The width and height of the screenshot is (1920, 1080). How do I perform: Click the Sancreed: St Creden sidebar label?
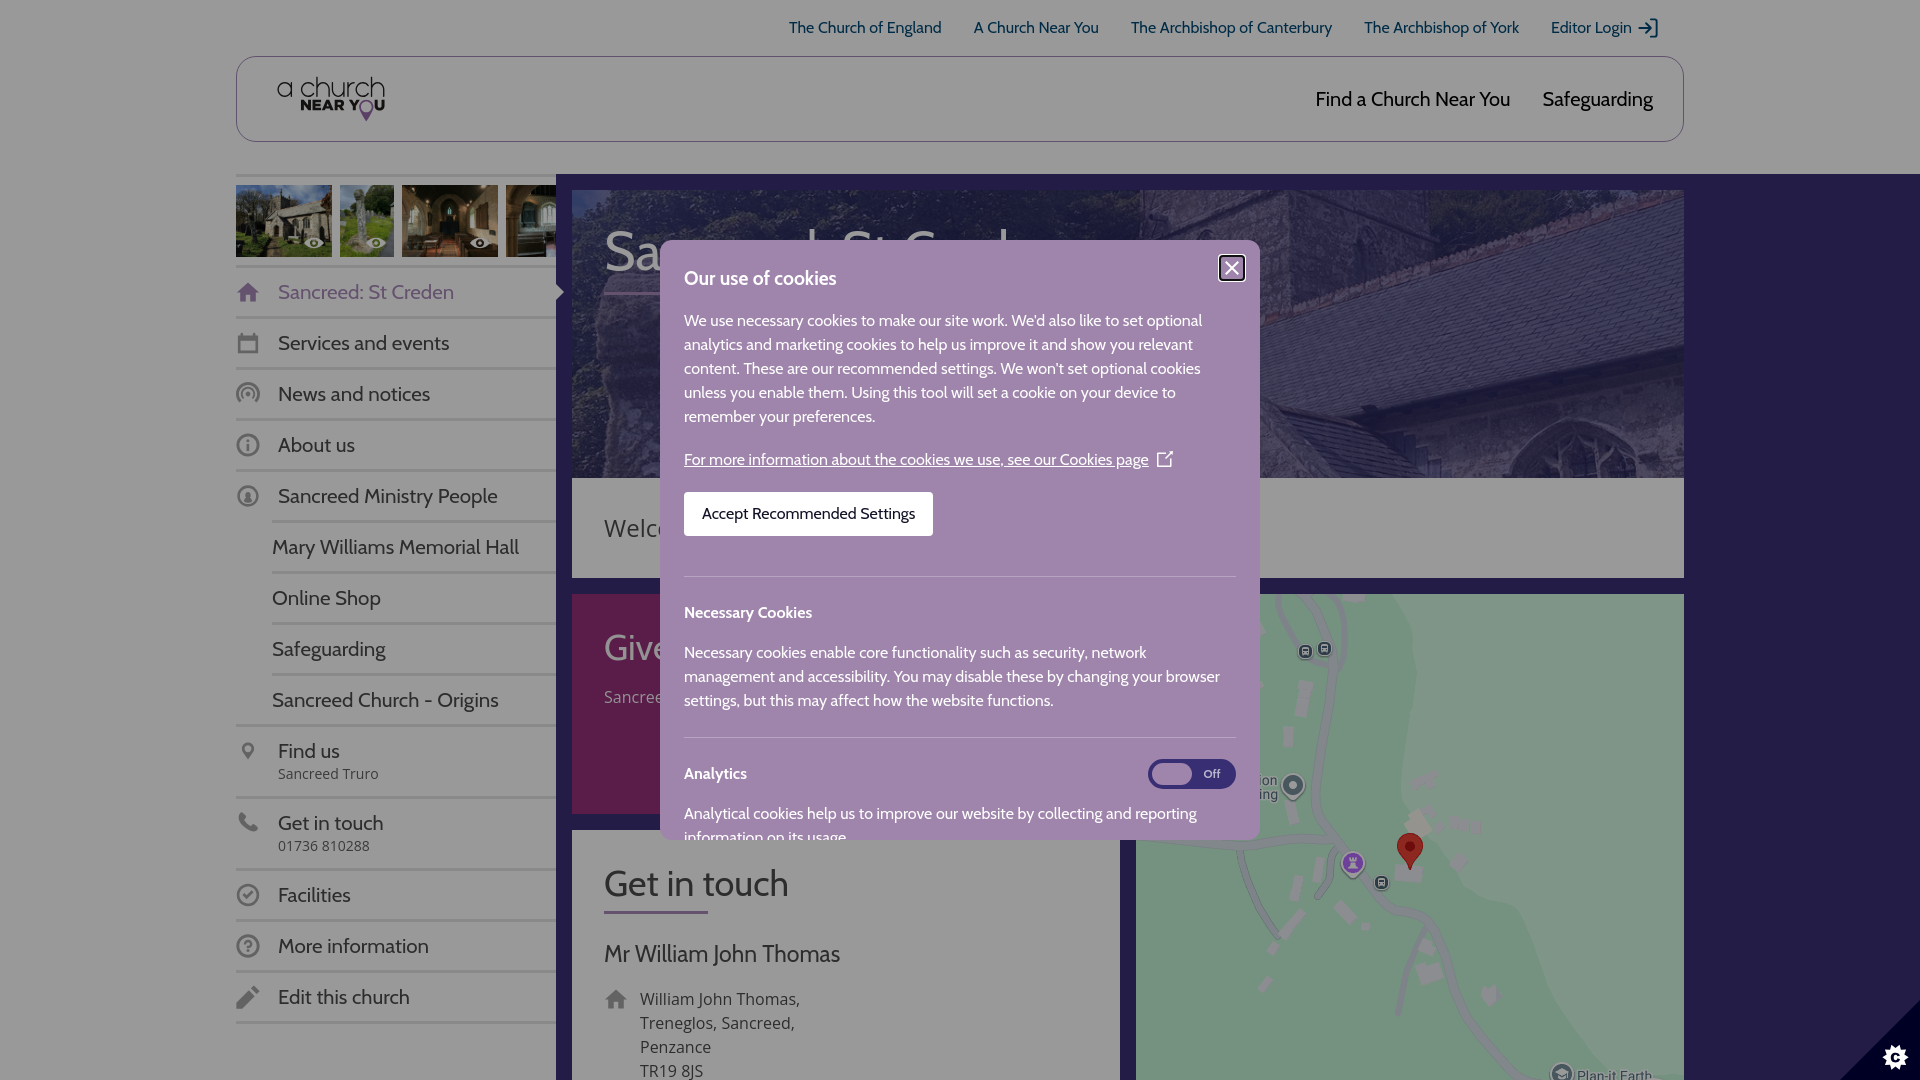pyautogui.click(x=366, y=292)
